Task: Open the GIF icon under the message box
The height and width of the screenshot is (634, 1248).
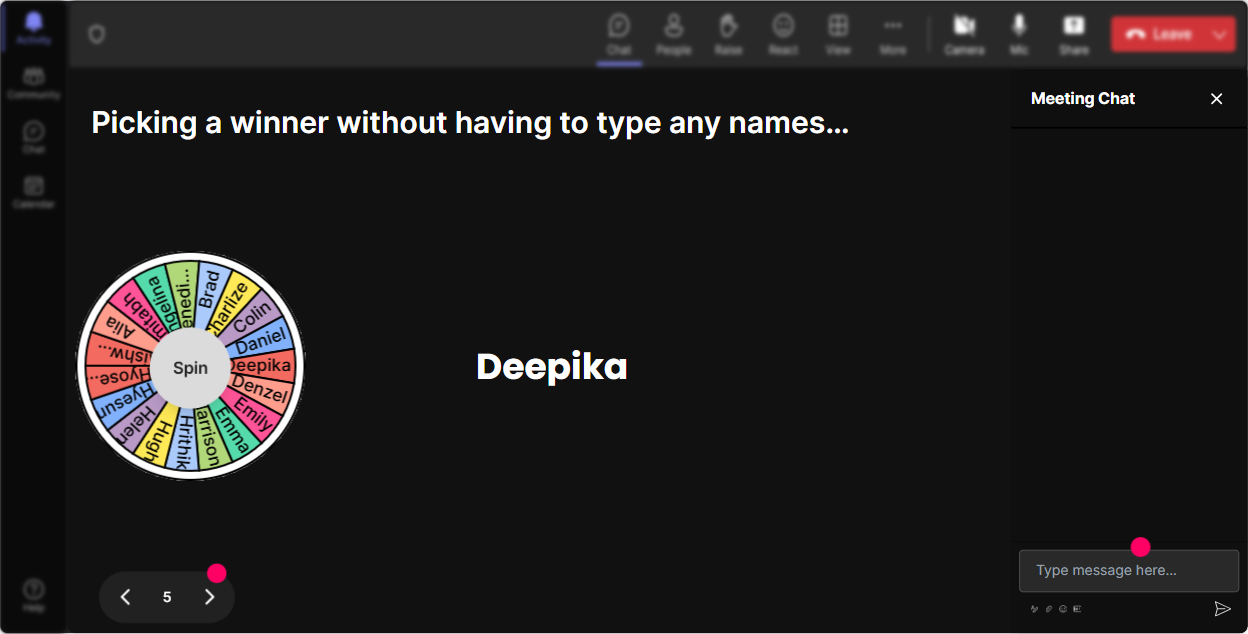Action: point(1077,609)
